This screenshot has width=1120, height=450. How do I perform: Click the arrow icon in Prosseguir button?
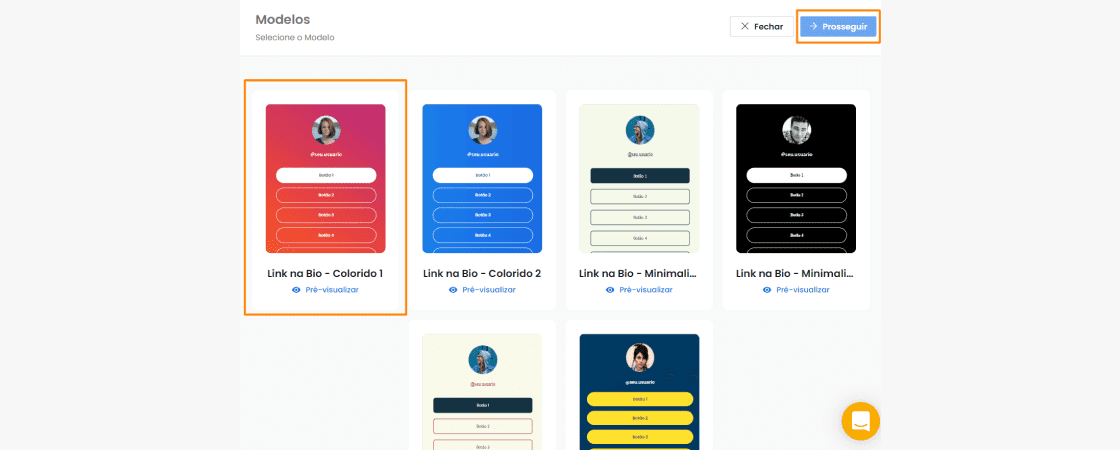coord(814,27)
